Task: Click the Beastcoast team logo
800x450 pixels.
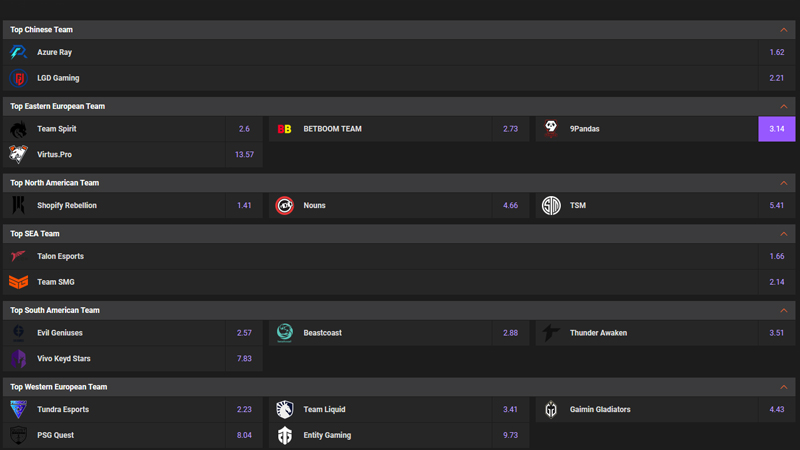Action: (x=285, y=333)
